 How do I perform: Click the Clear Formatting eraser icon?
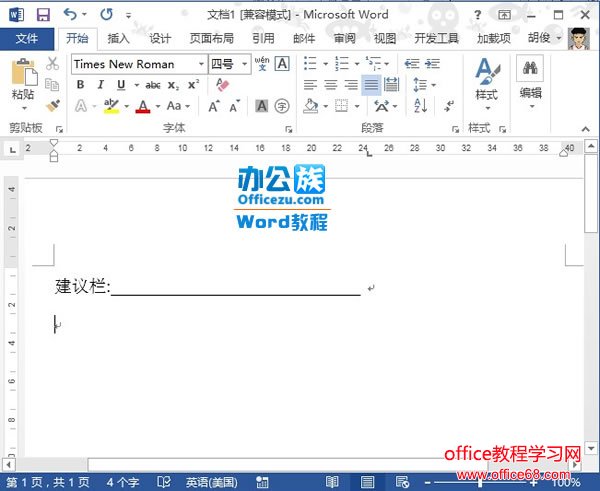[222, 85]
